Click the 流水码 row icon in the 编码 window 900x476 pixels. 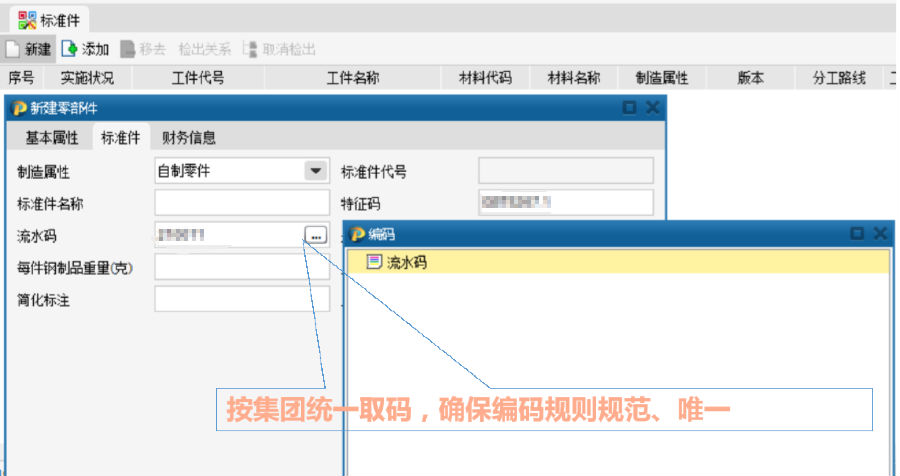click(374, 262)
